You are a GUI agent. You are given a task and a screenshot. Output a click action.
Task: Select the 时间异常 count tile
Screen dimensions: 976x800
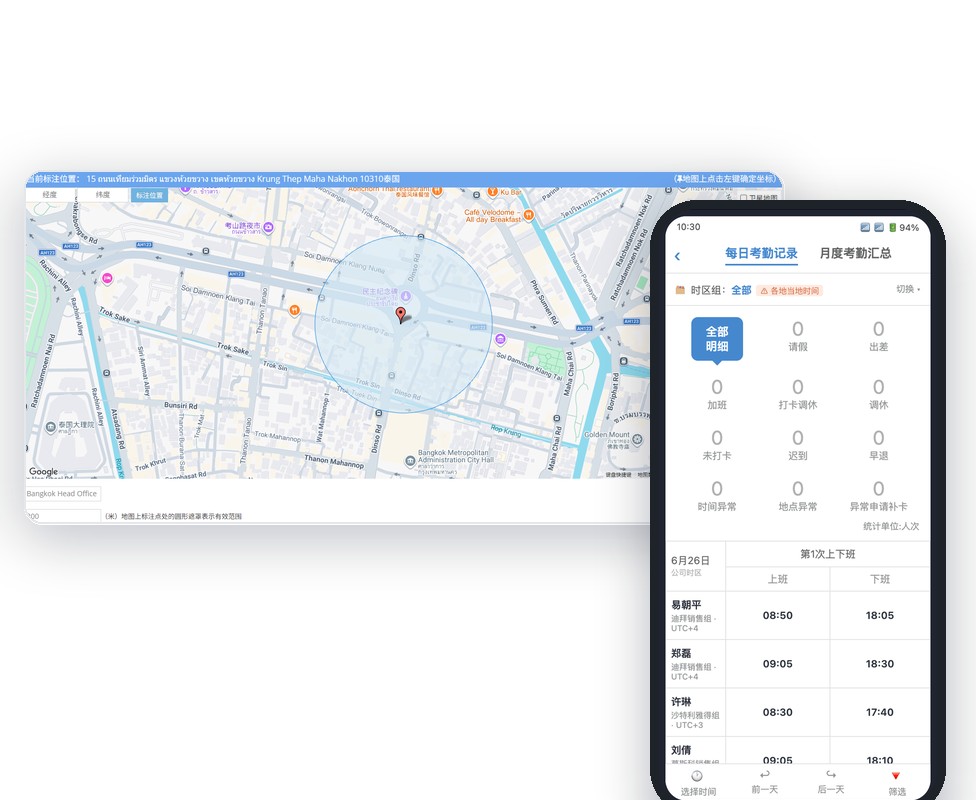716,497
